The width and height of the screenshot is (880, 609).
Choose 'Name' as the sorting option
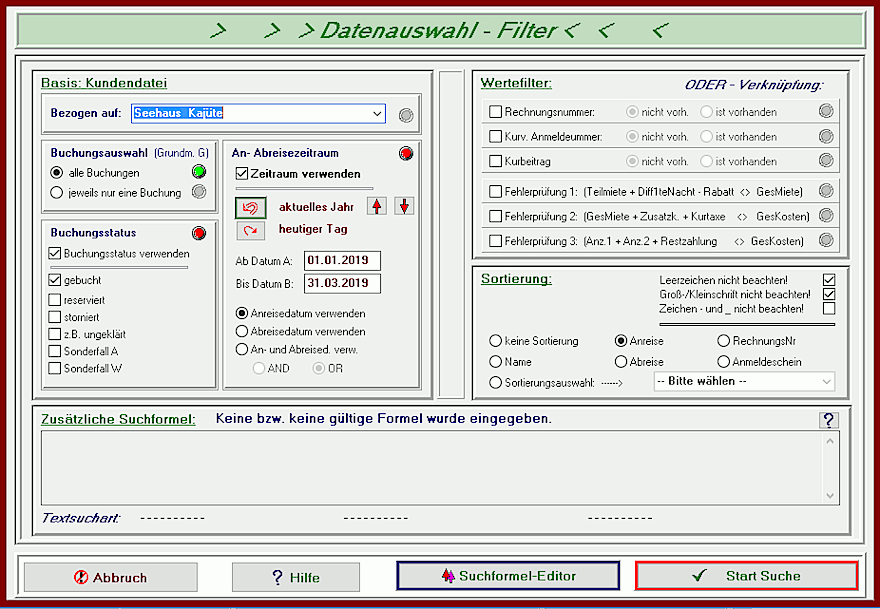pyautogui.click(x=495, y=362)
